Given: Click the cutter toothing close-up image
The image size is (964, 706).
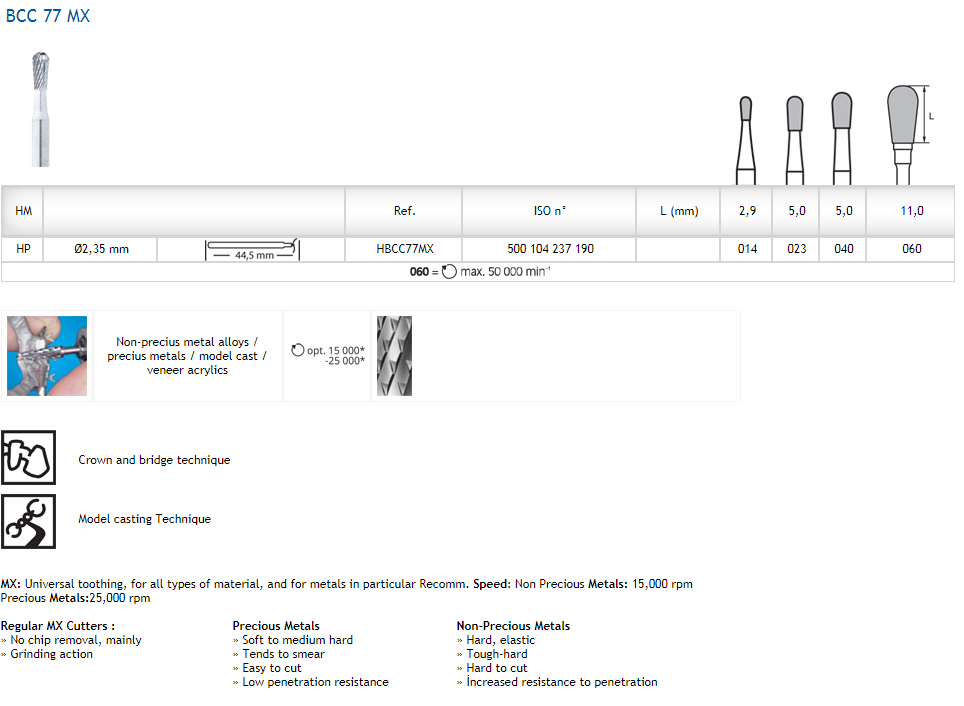Looking at the screenshot, I should 394,356.
